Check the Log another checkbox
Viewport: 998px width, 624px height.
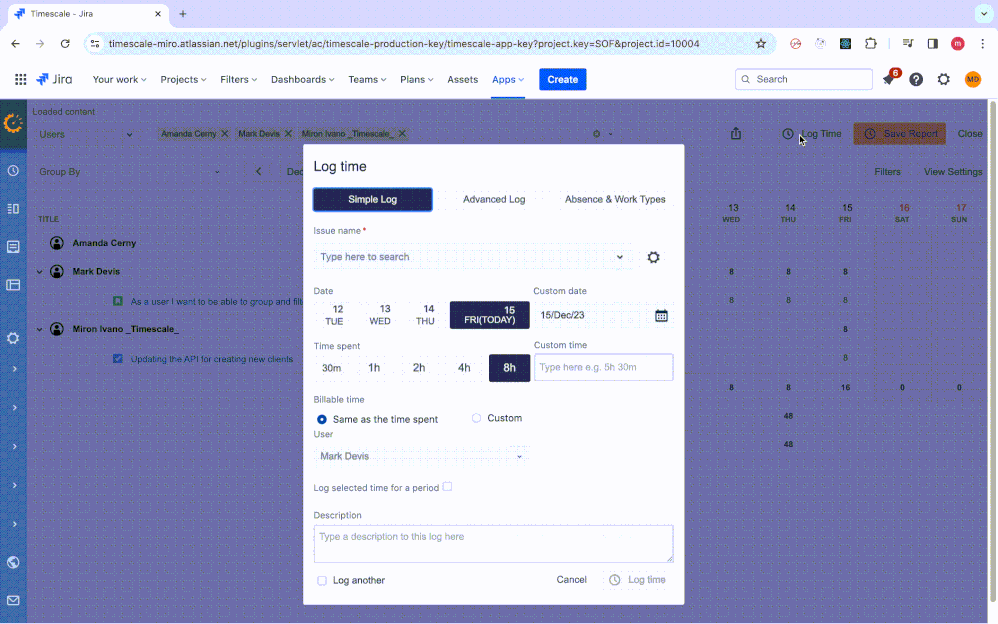click(x=322, y=580)
